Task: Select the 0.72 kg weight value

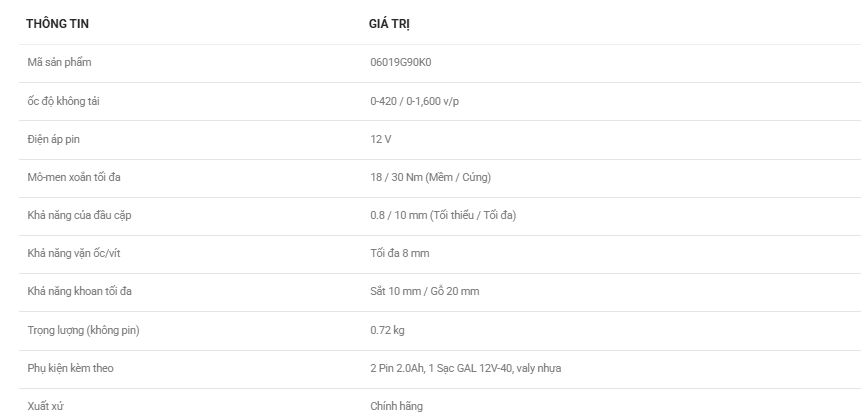Action: 387,330
